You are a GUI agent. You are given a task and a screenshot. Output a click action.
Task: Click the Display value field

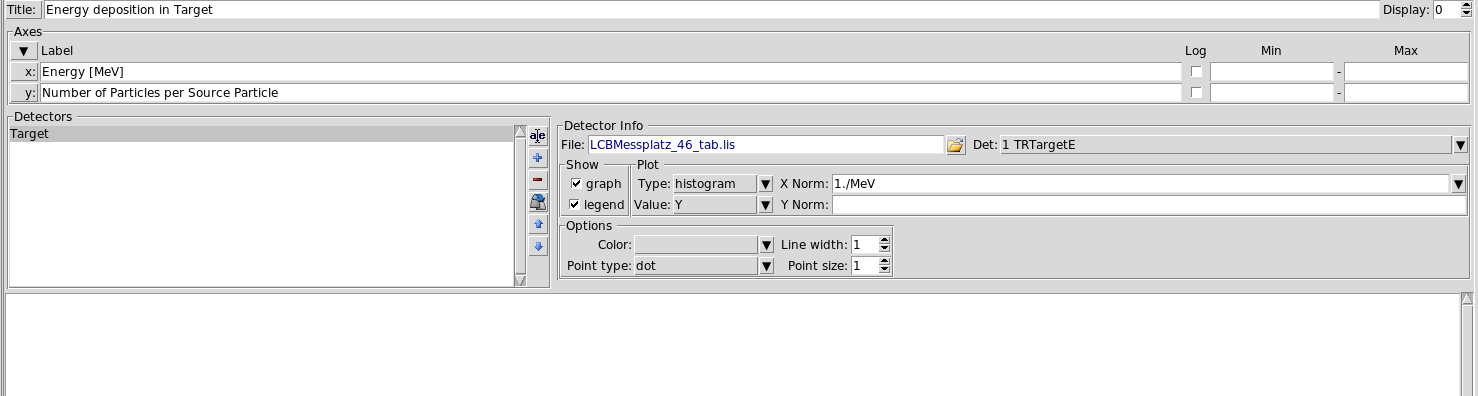(1446, 10)
